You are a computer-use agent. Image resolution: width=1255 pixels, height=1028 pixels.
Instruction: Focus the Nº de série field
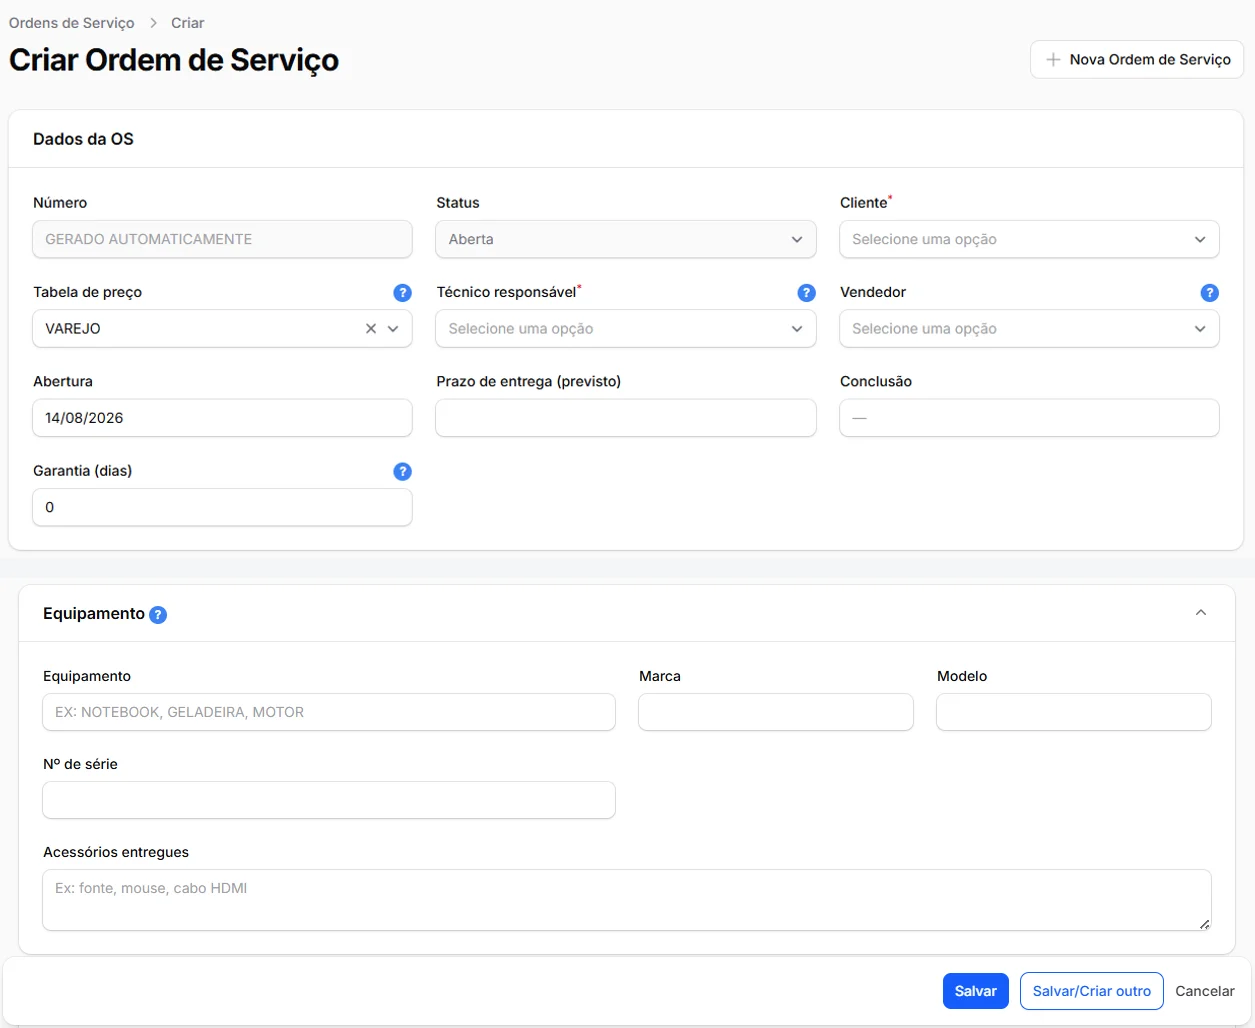[x=329, y=800]
